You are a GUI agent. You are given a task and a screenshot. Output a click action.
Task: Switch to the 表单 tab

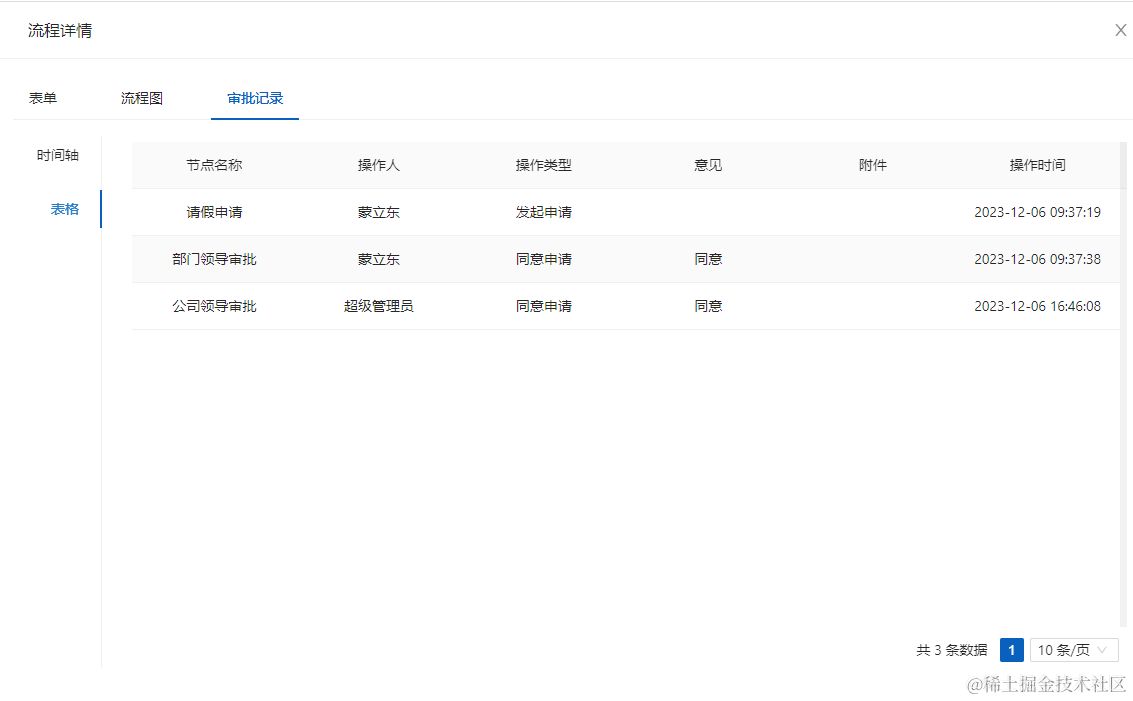click(43, 98)
